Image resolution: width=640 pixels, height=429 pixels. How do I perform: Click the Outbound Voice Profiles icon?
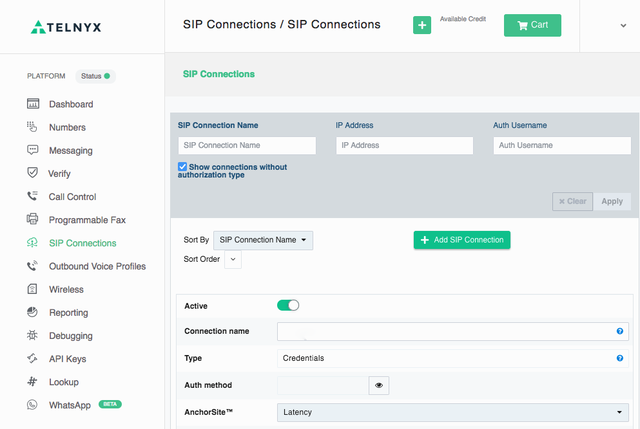32,266
